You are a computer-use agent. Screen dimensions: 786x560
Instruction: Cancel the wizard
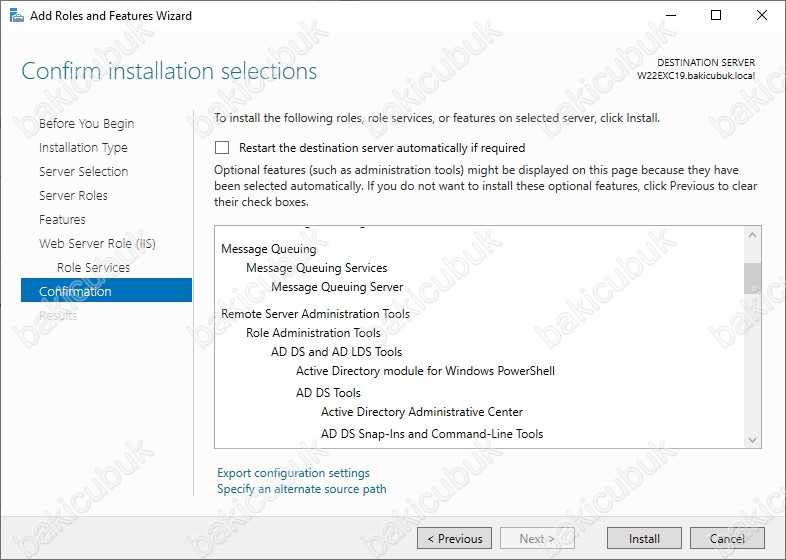tap(727, 538)
